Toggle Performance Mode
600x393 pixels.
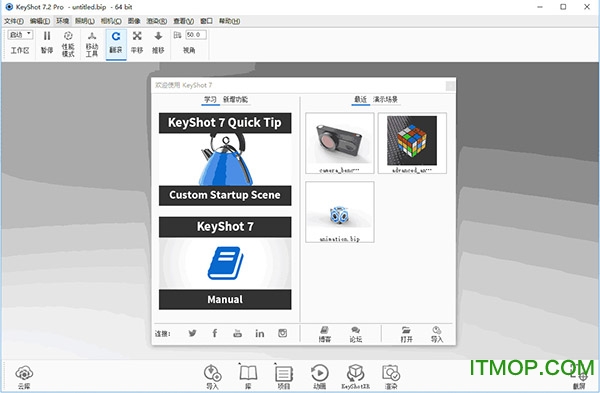pyautogui.click(x=68, y=44)
